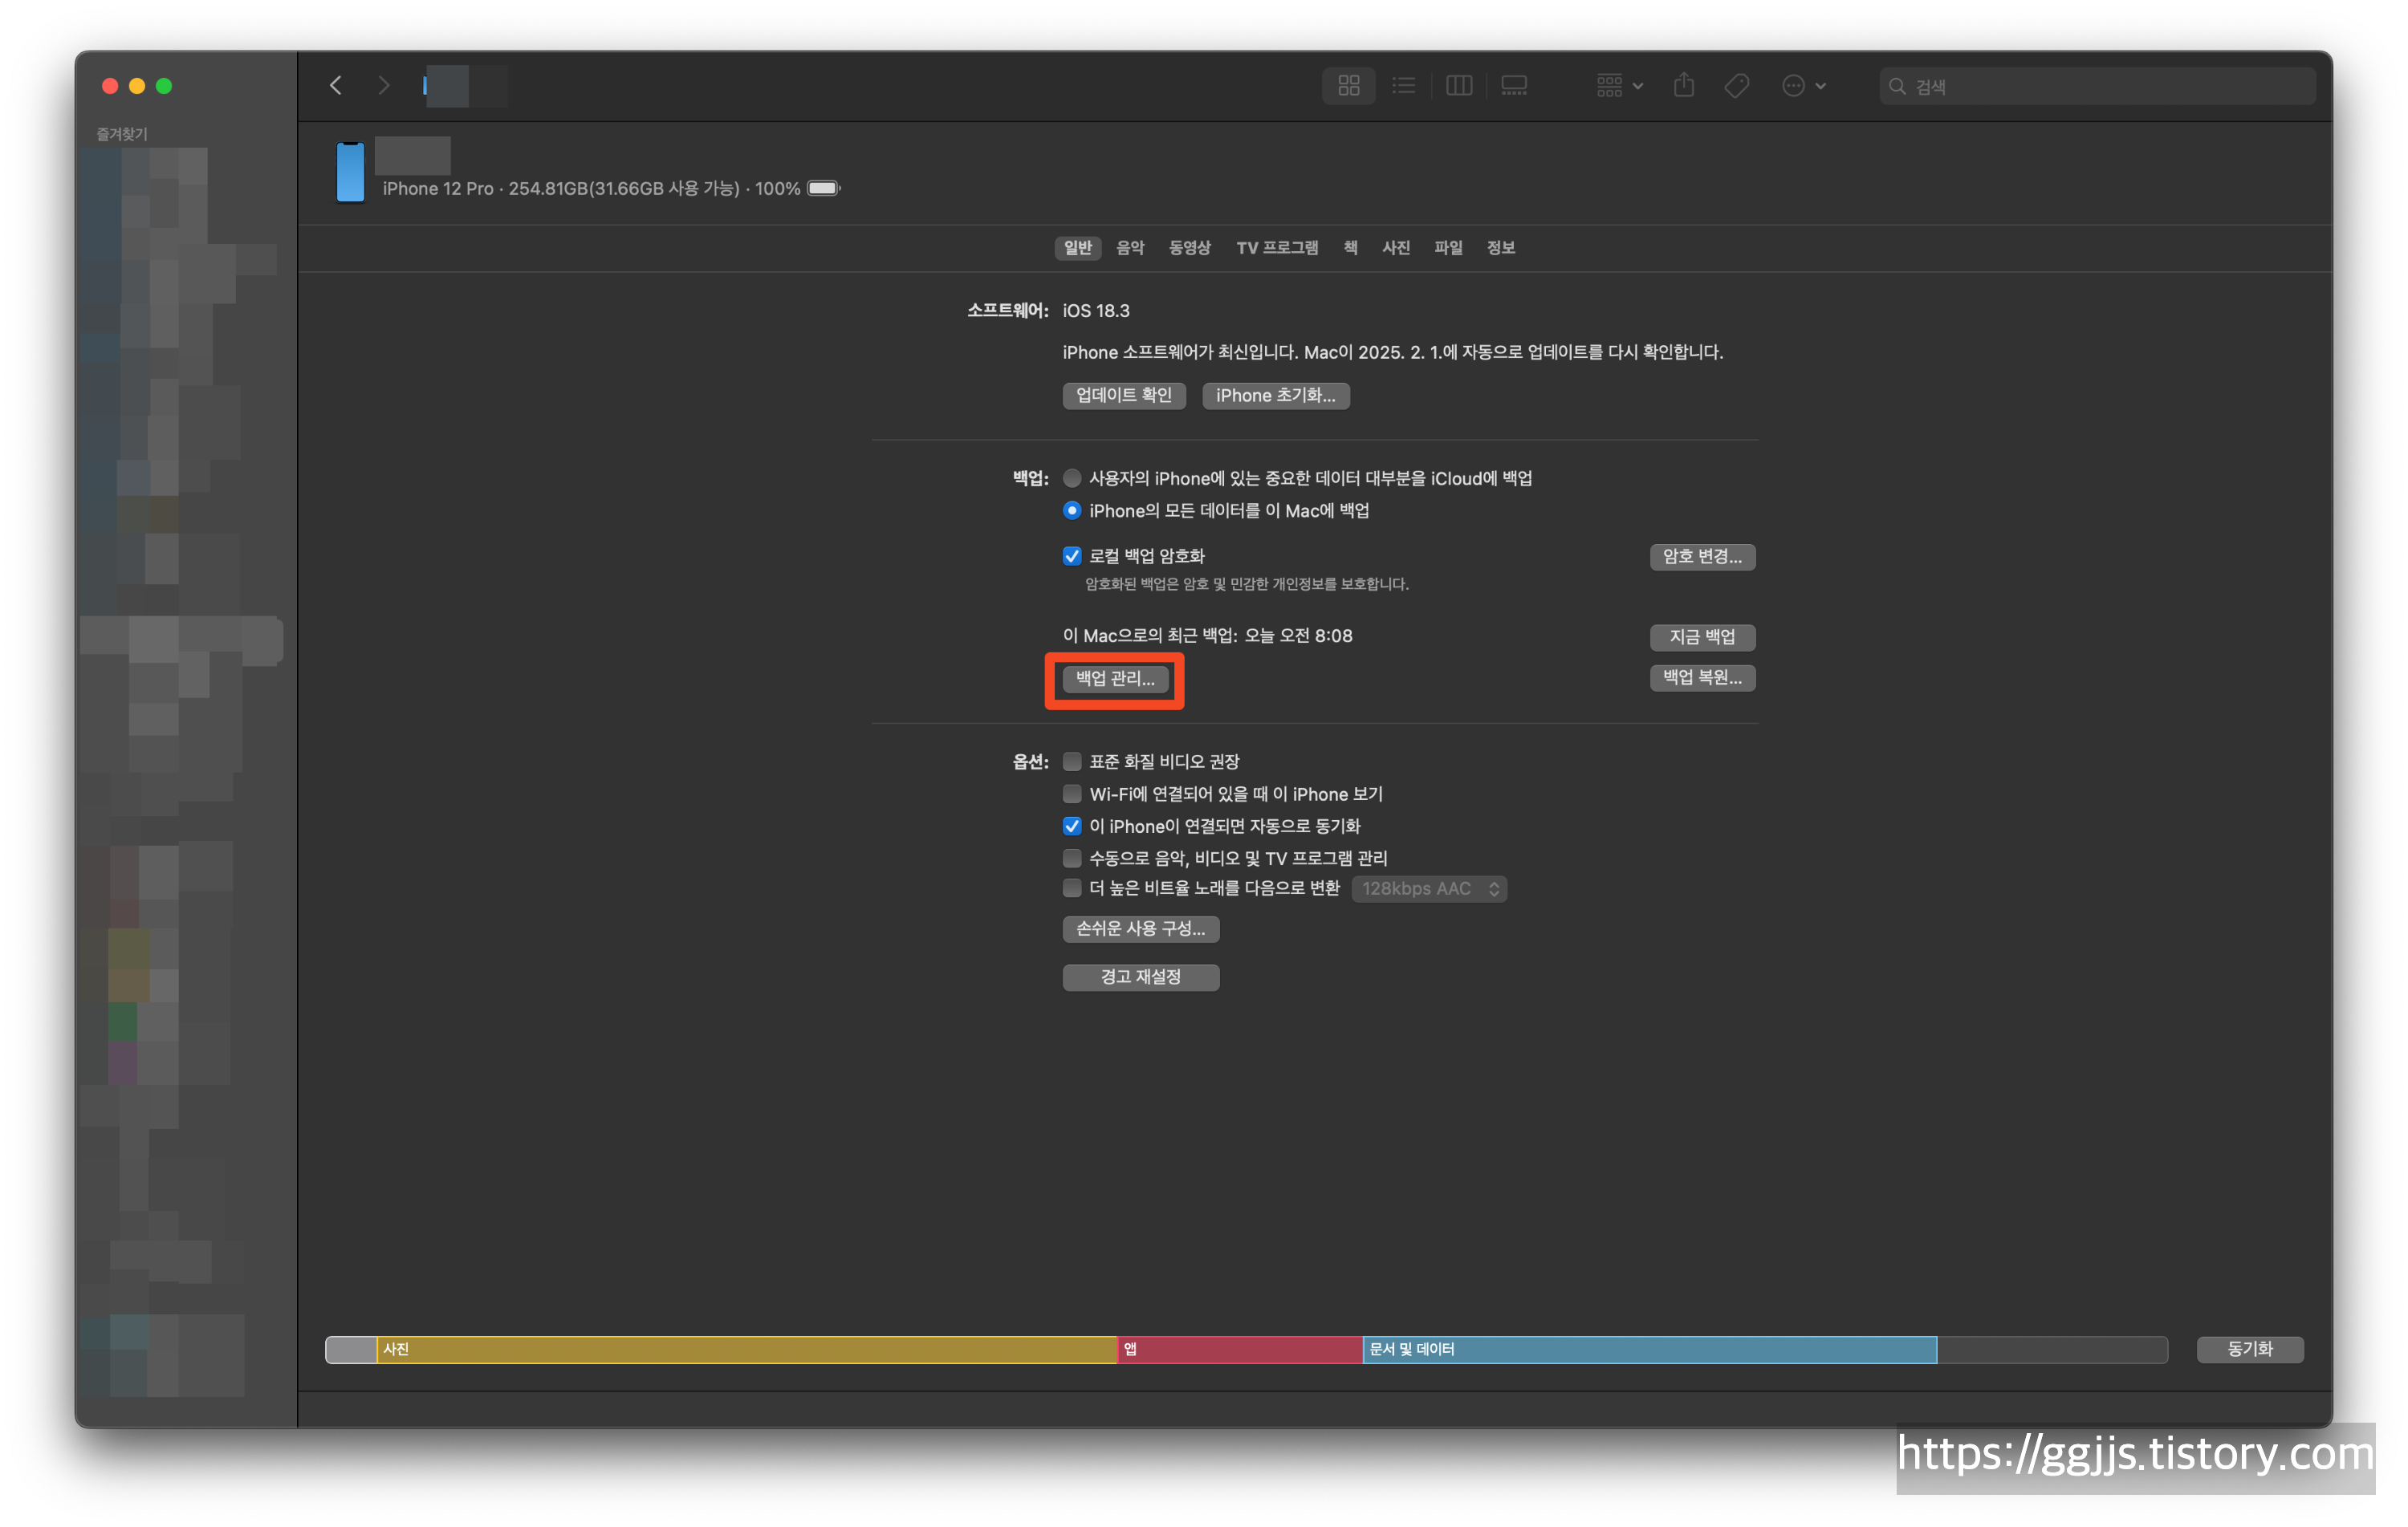Switch to list view
Image resolution: width=2408 pixels, height=1527 pixels.
pos(1404,86)
